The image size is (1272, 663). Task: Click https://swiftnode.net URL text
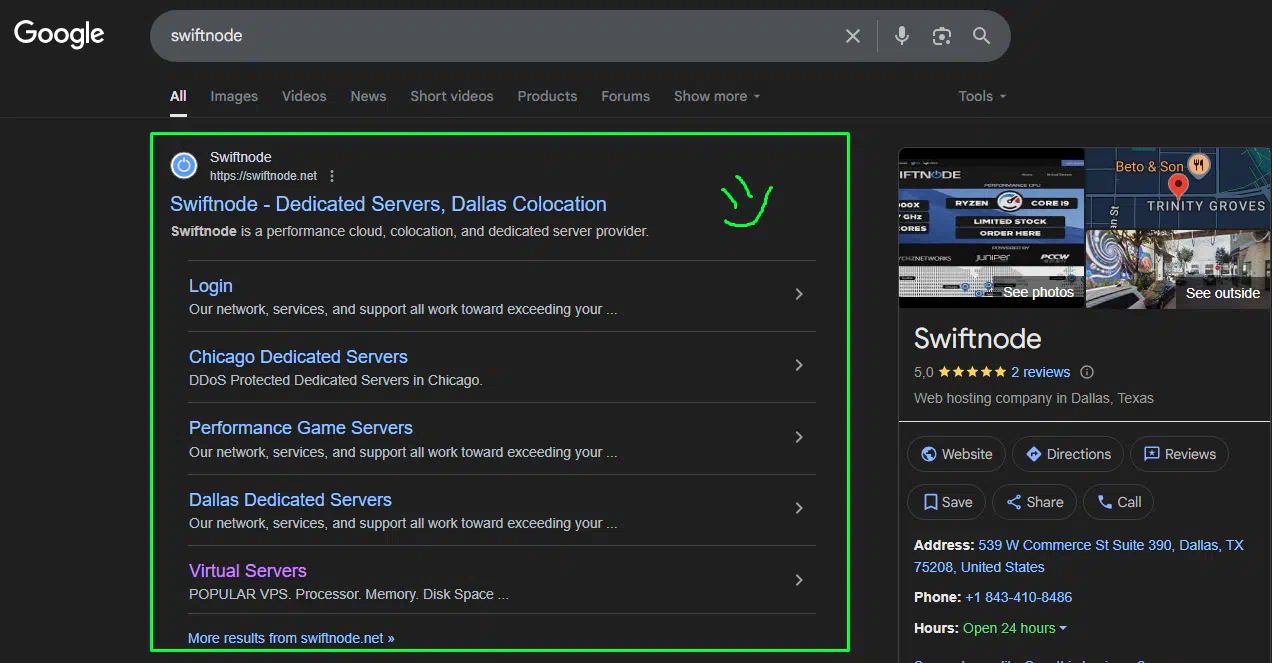[x=263, y=176]
